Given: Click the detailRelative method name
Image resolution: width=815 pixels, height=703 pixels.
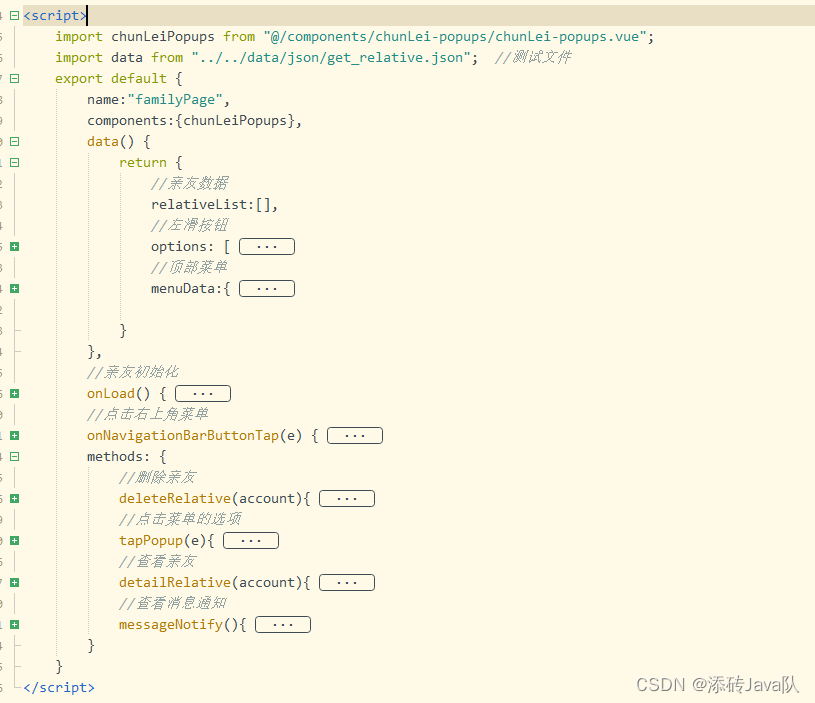Looking at the screenshot, I should 175,582.
